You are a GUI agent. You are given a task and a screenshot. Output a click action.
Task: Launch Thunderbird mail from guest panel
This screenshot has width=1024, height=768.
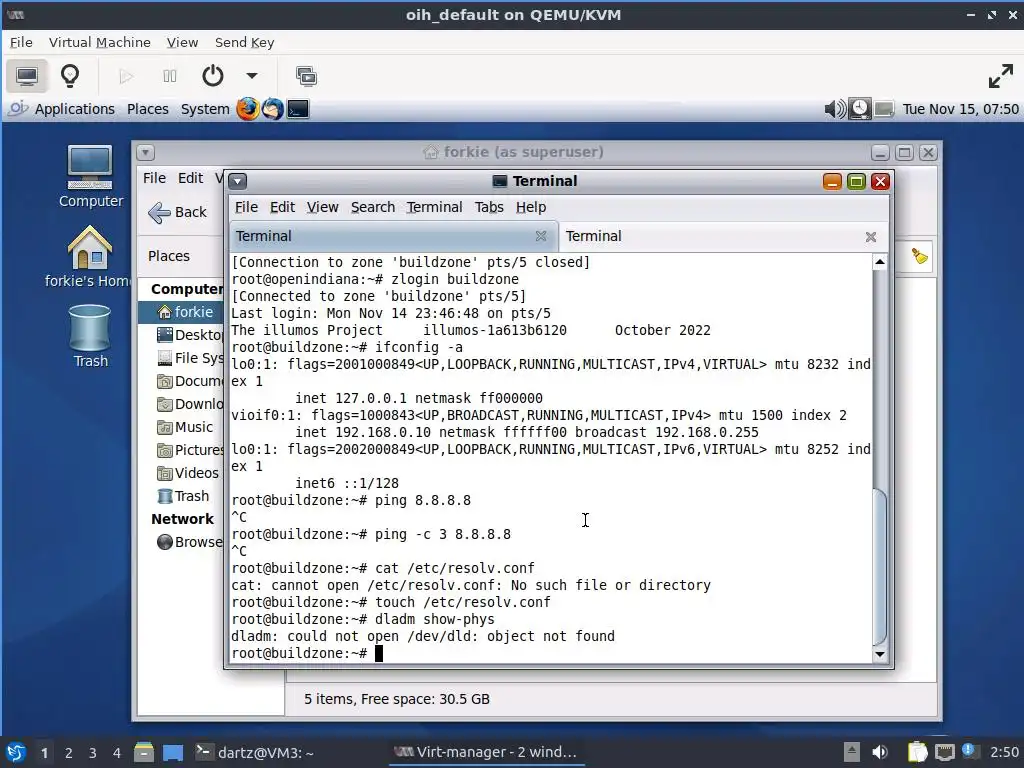click(272, 109)
